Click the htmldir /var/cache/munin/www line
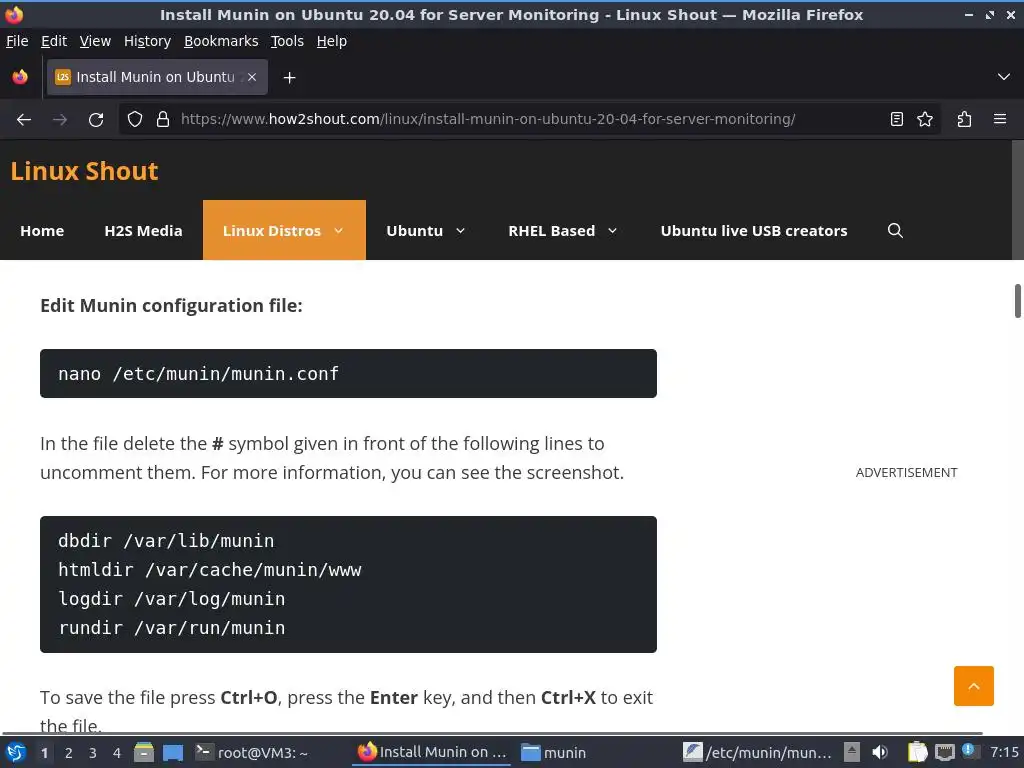The height and width of the screenshot is (768, 1024). click(210, 569)
